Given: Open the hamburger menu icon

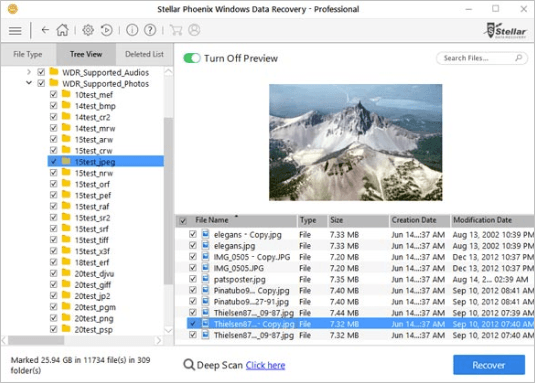Looking at the screenshot, I should 15,31.
